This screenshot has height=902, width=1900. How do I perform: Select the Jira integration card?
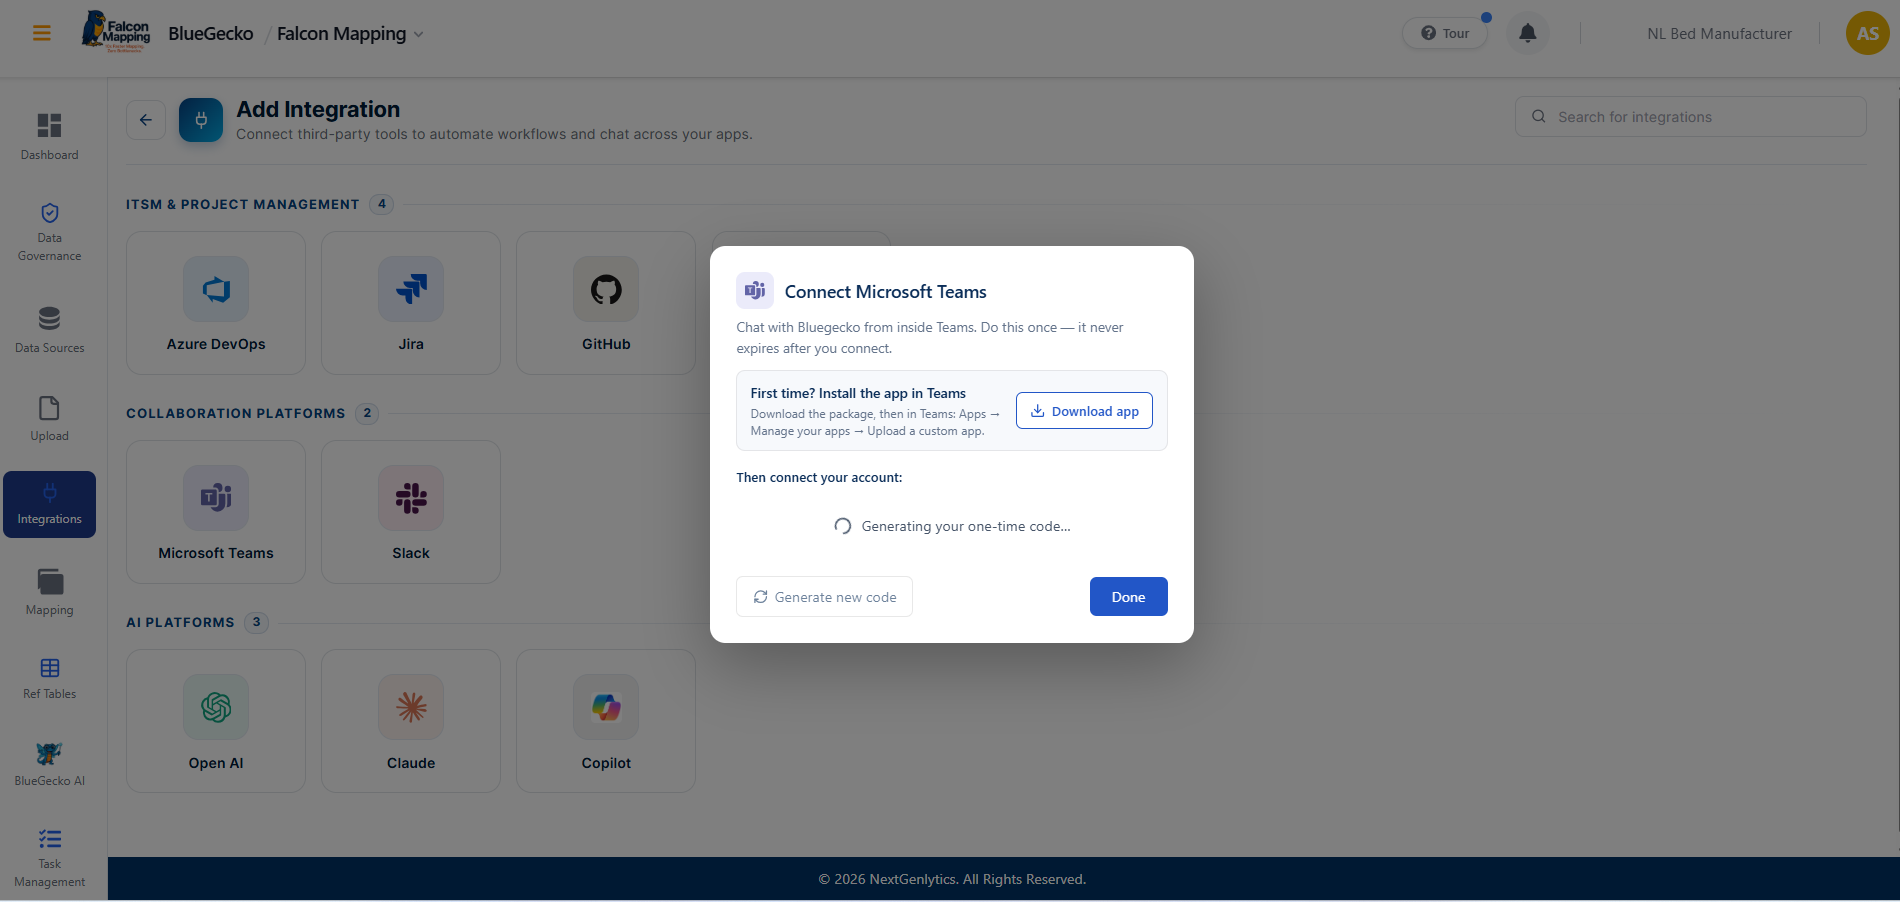click(x=411, y=303)
